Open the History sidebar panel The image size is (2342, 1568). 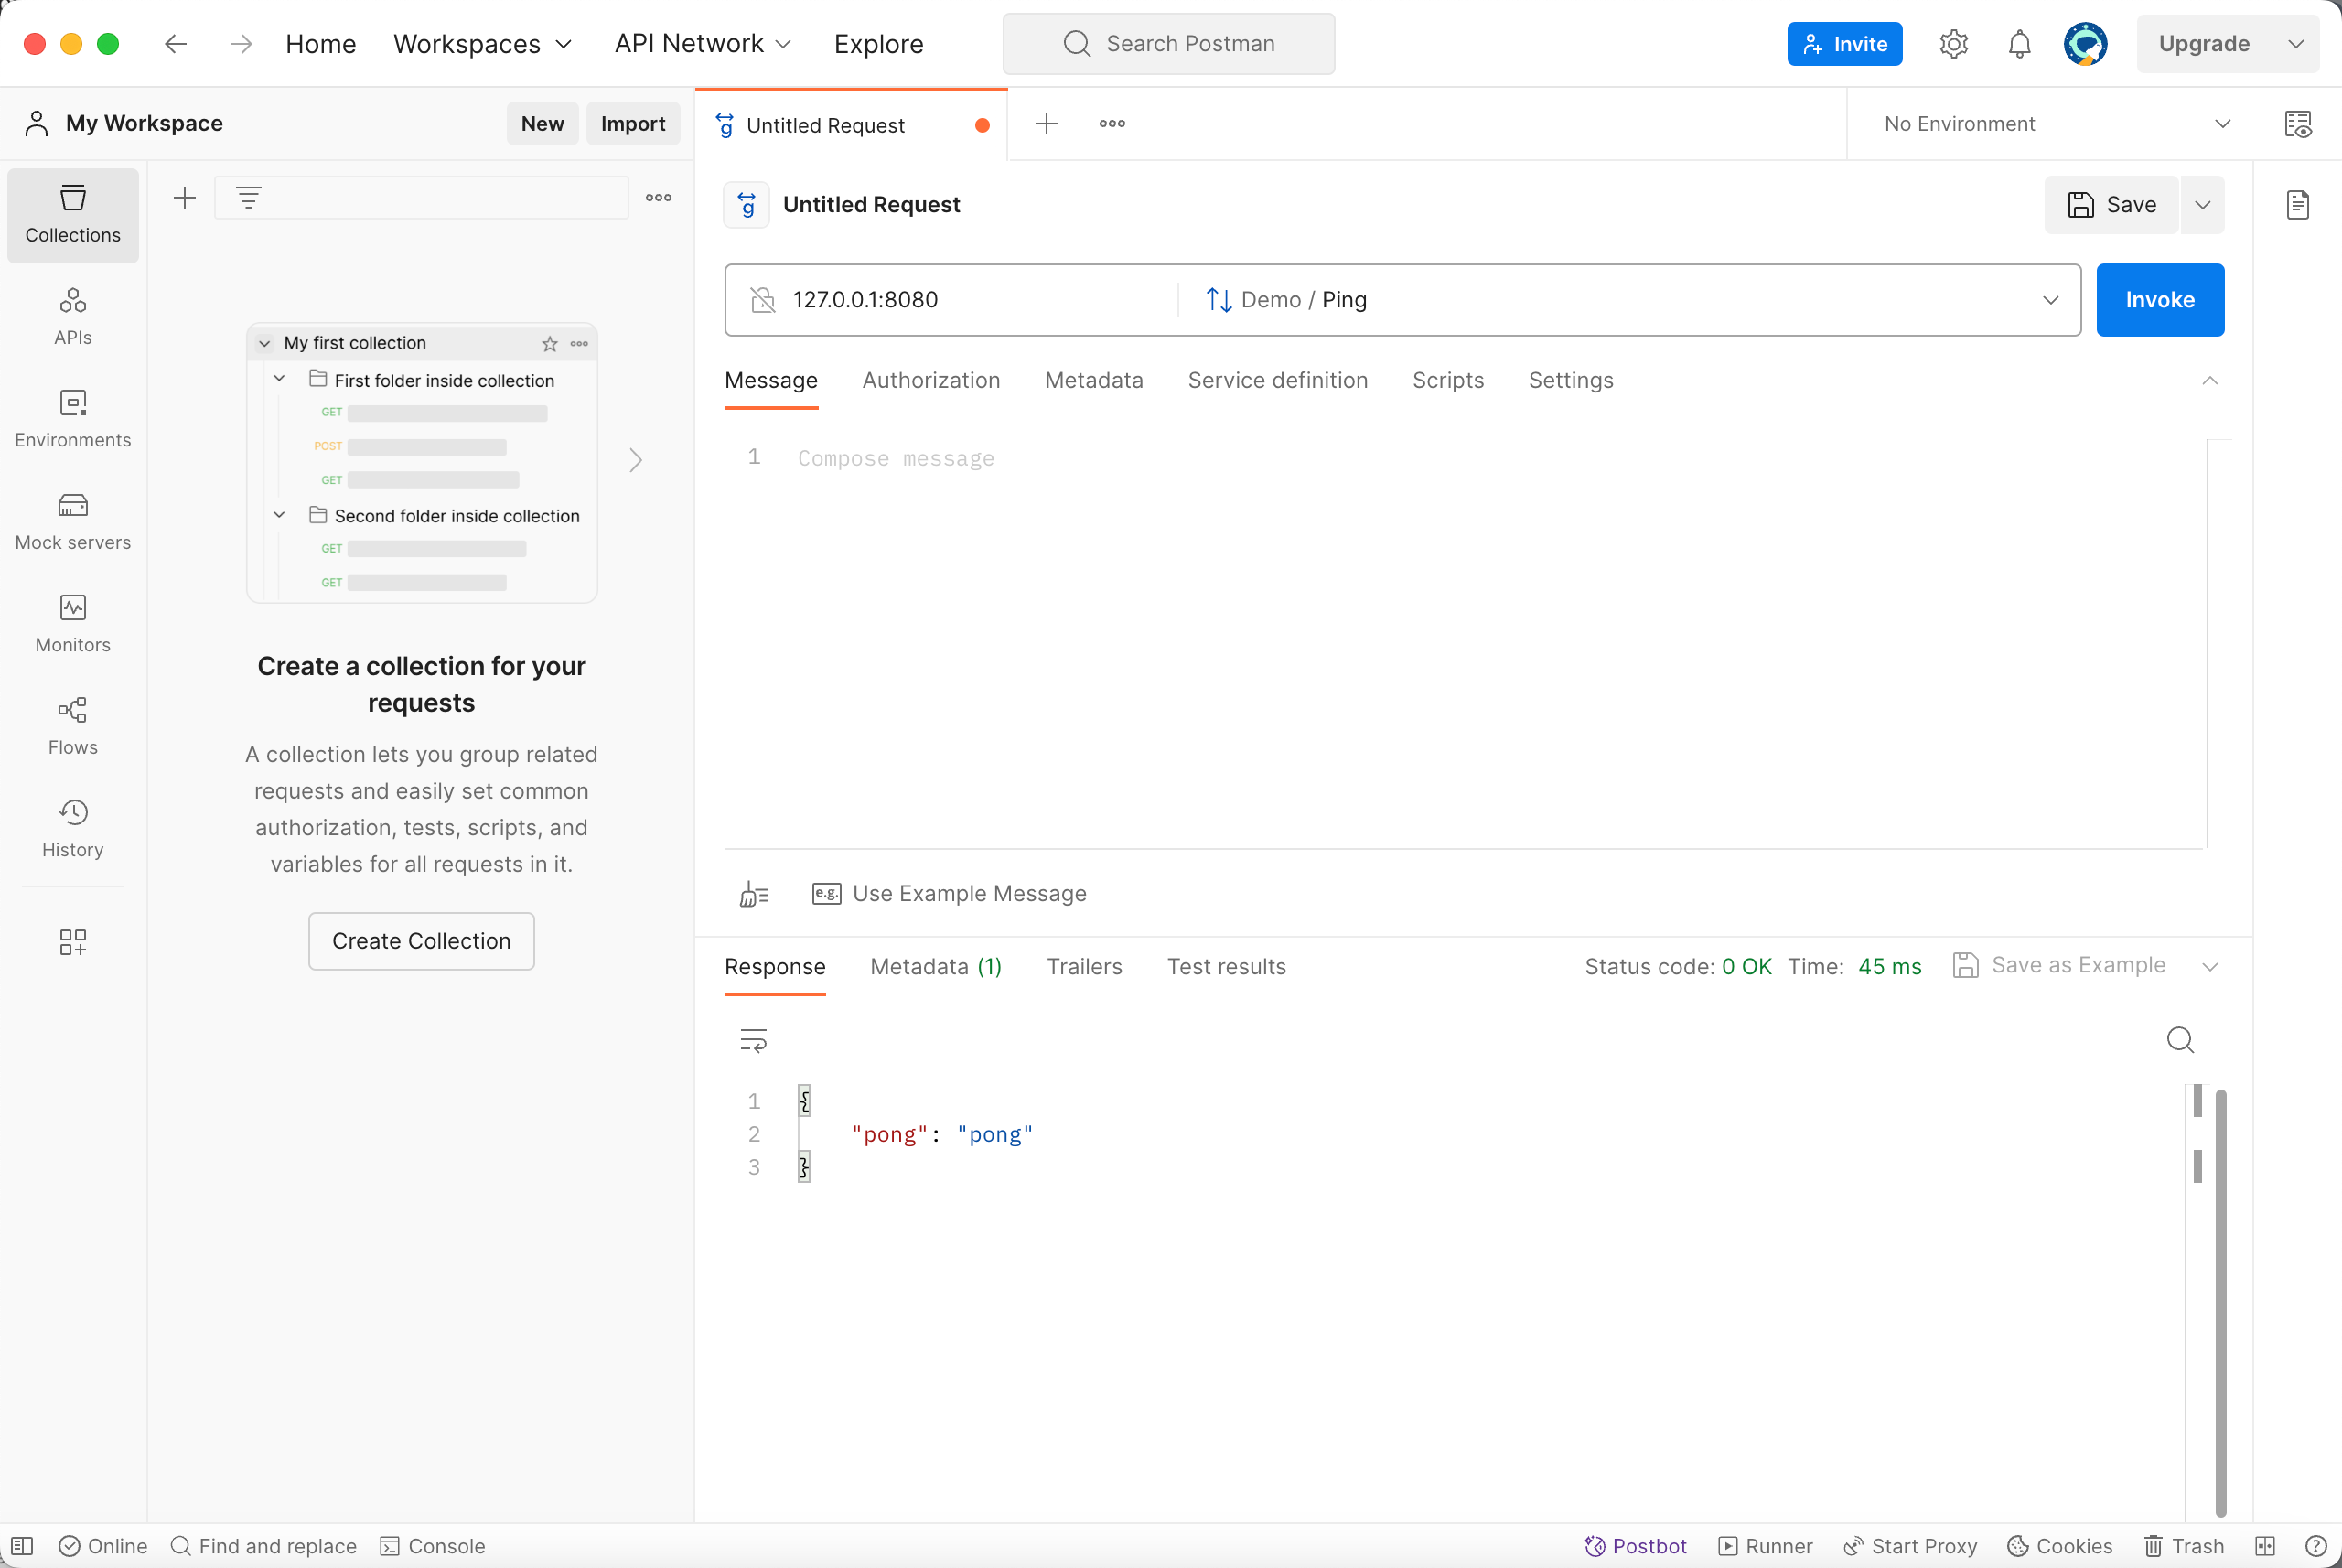pos(72,828)
